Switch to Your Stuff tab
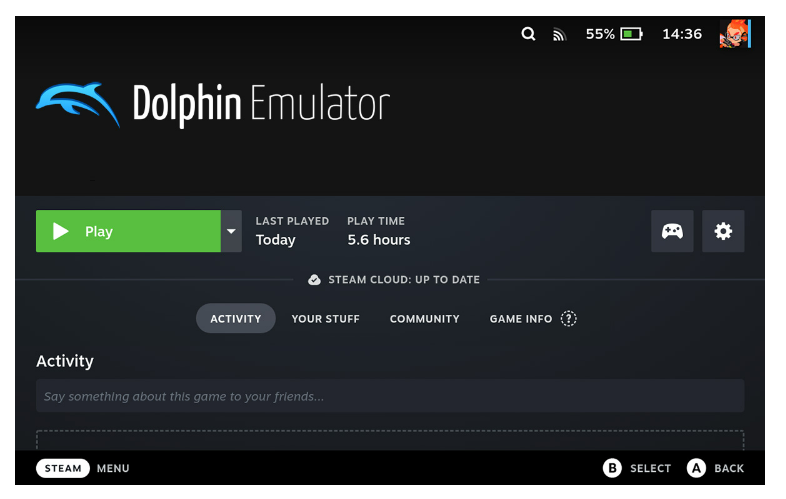This screenshot has width=786, height=499. pos(325,319)
